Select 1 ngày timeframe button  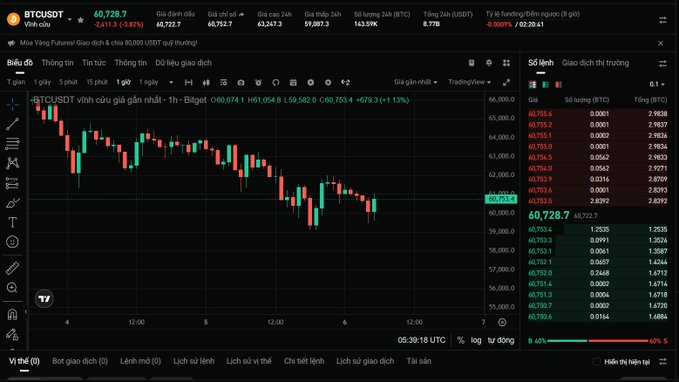(x=149, y=82)
